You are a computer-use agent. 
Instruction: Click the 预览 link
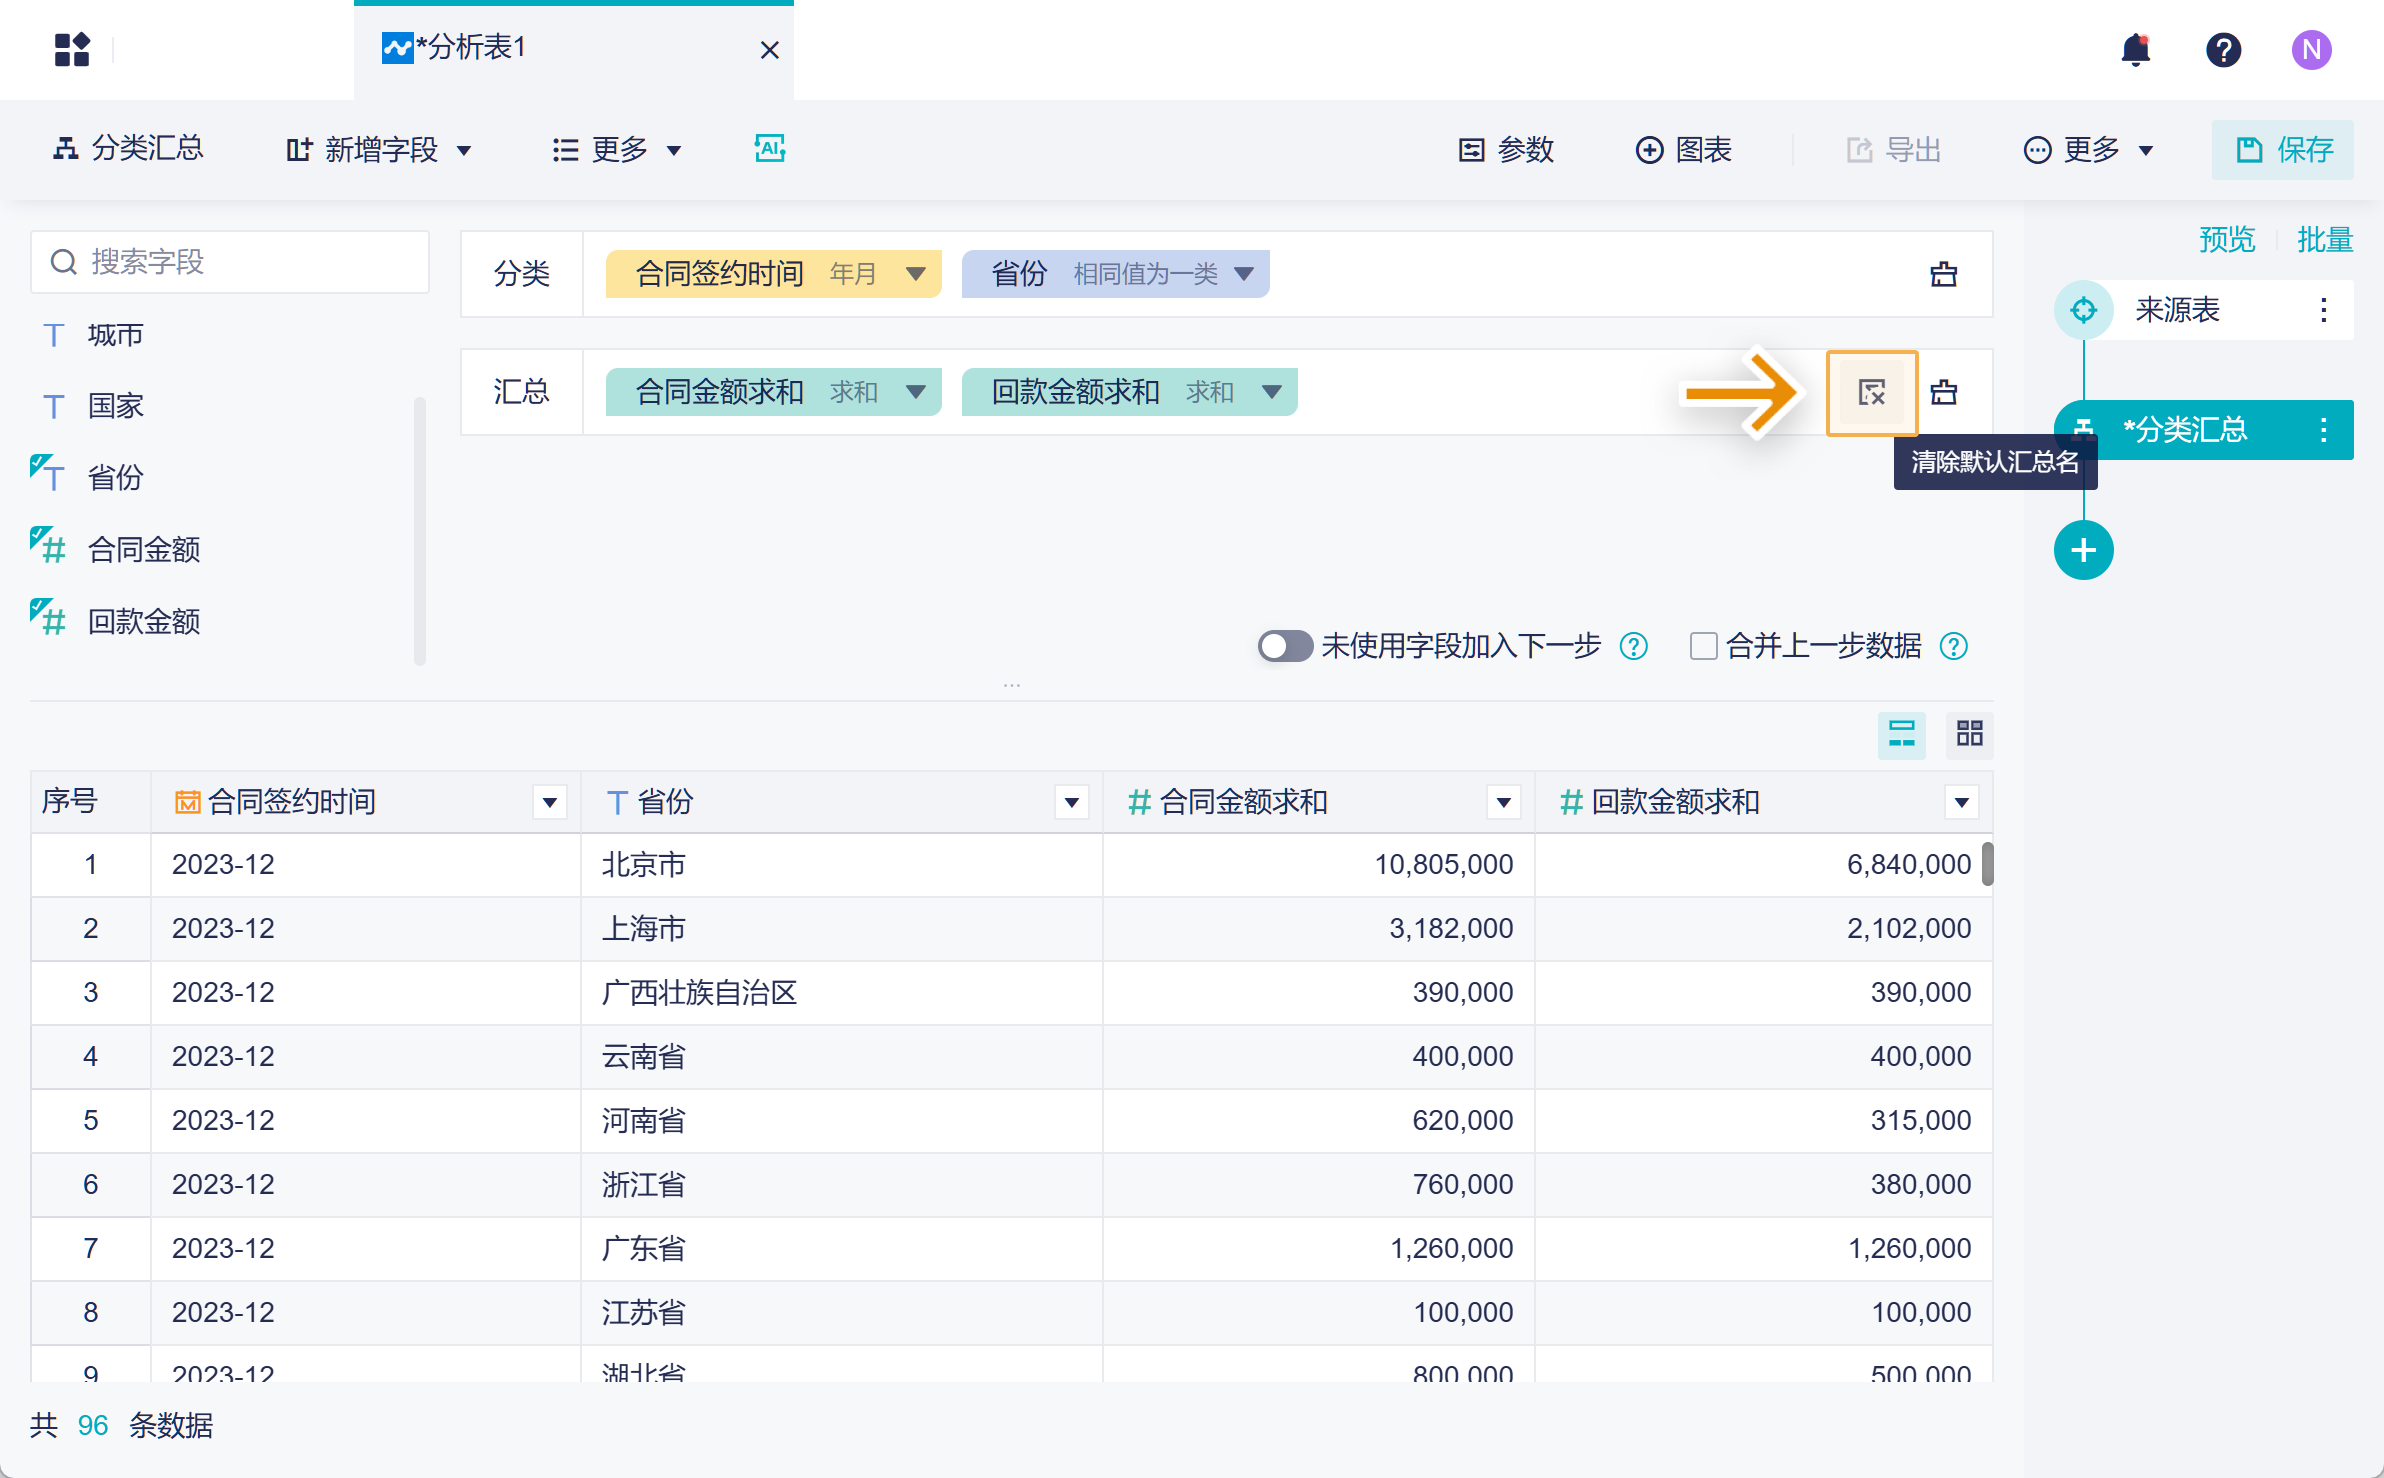(x=2227, y=240)
